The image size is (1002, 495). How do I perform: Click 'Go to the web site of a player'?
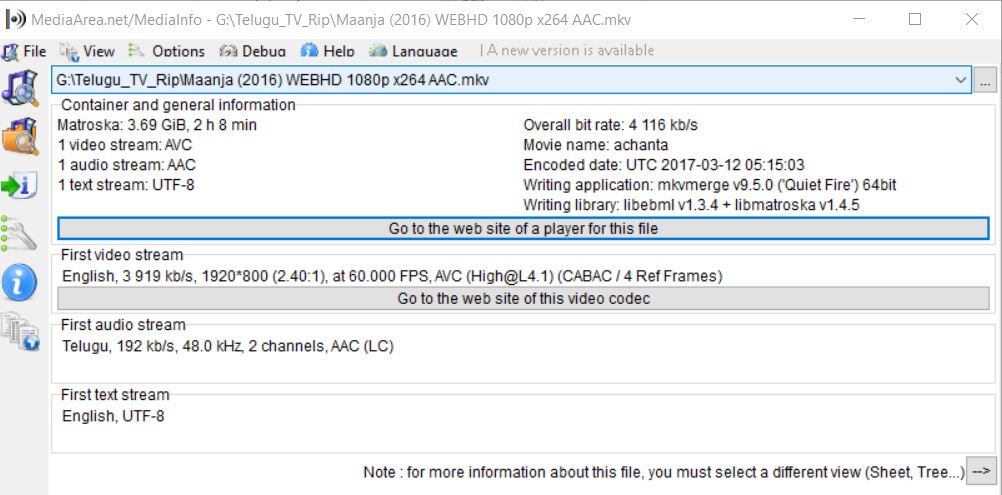pos(523,229)
